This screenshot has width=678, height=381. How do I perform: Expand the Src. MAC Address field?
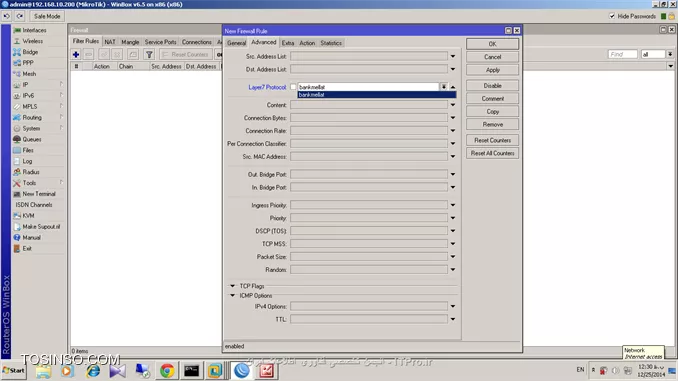click(453, 157)
